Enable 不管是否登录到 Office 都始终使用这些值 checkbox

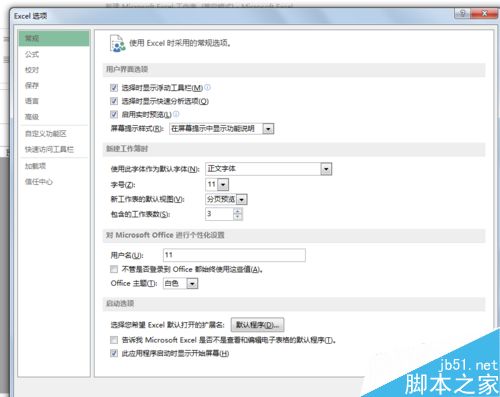[x=114, y=269]
